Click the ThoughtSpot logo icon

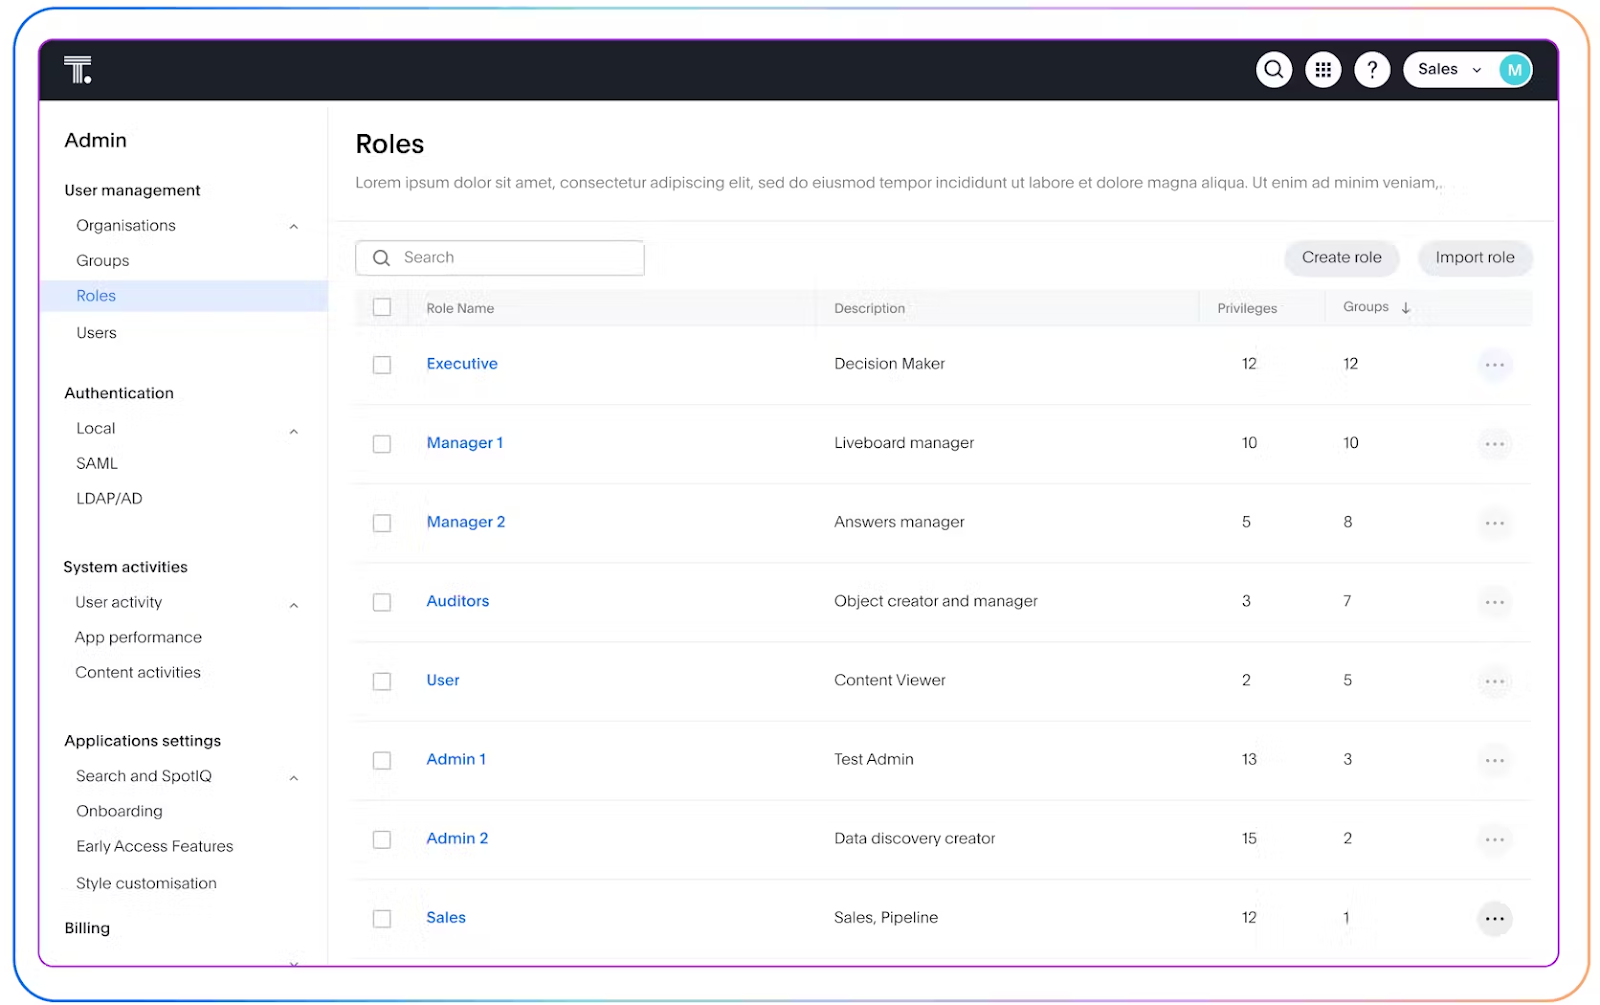(x=78, y=70)
